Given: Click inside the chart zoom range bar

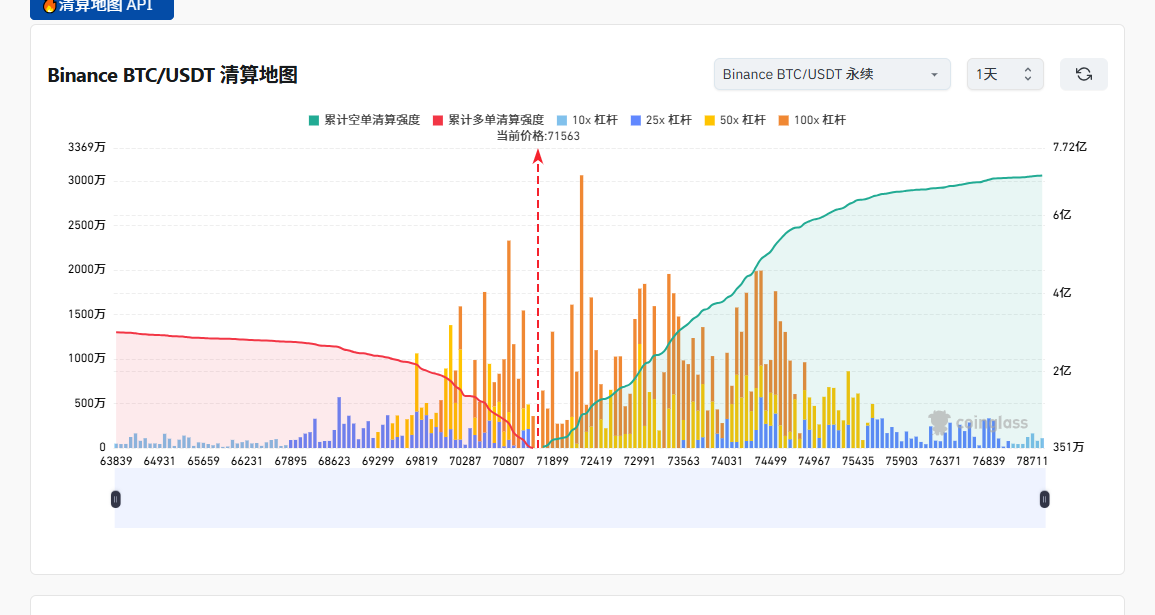Looking at the screenshot, I should click(580, 499).
